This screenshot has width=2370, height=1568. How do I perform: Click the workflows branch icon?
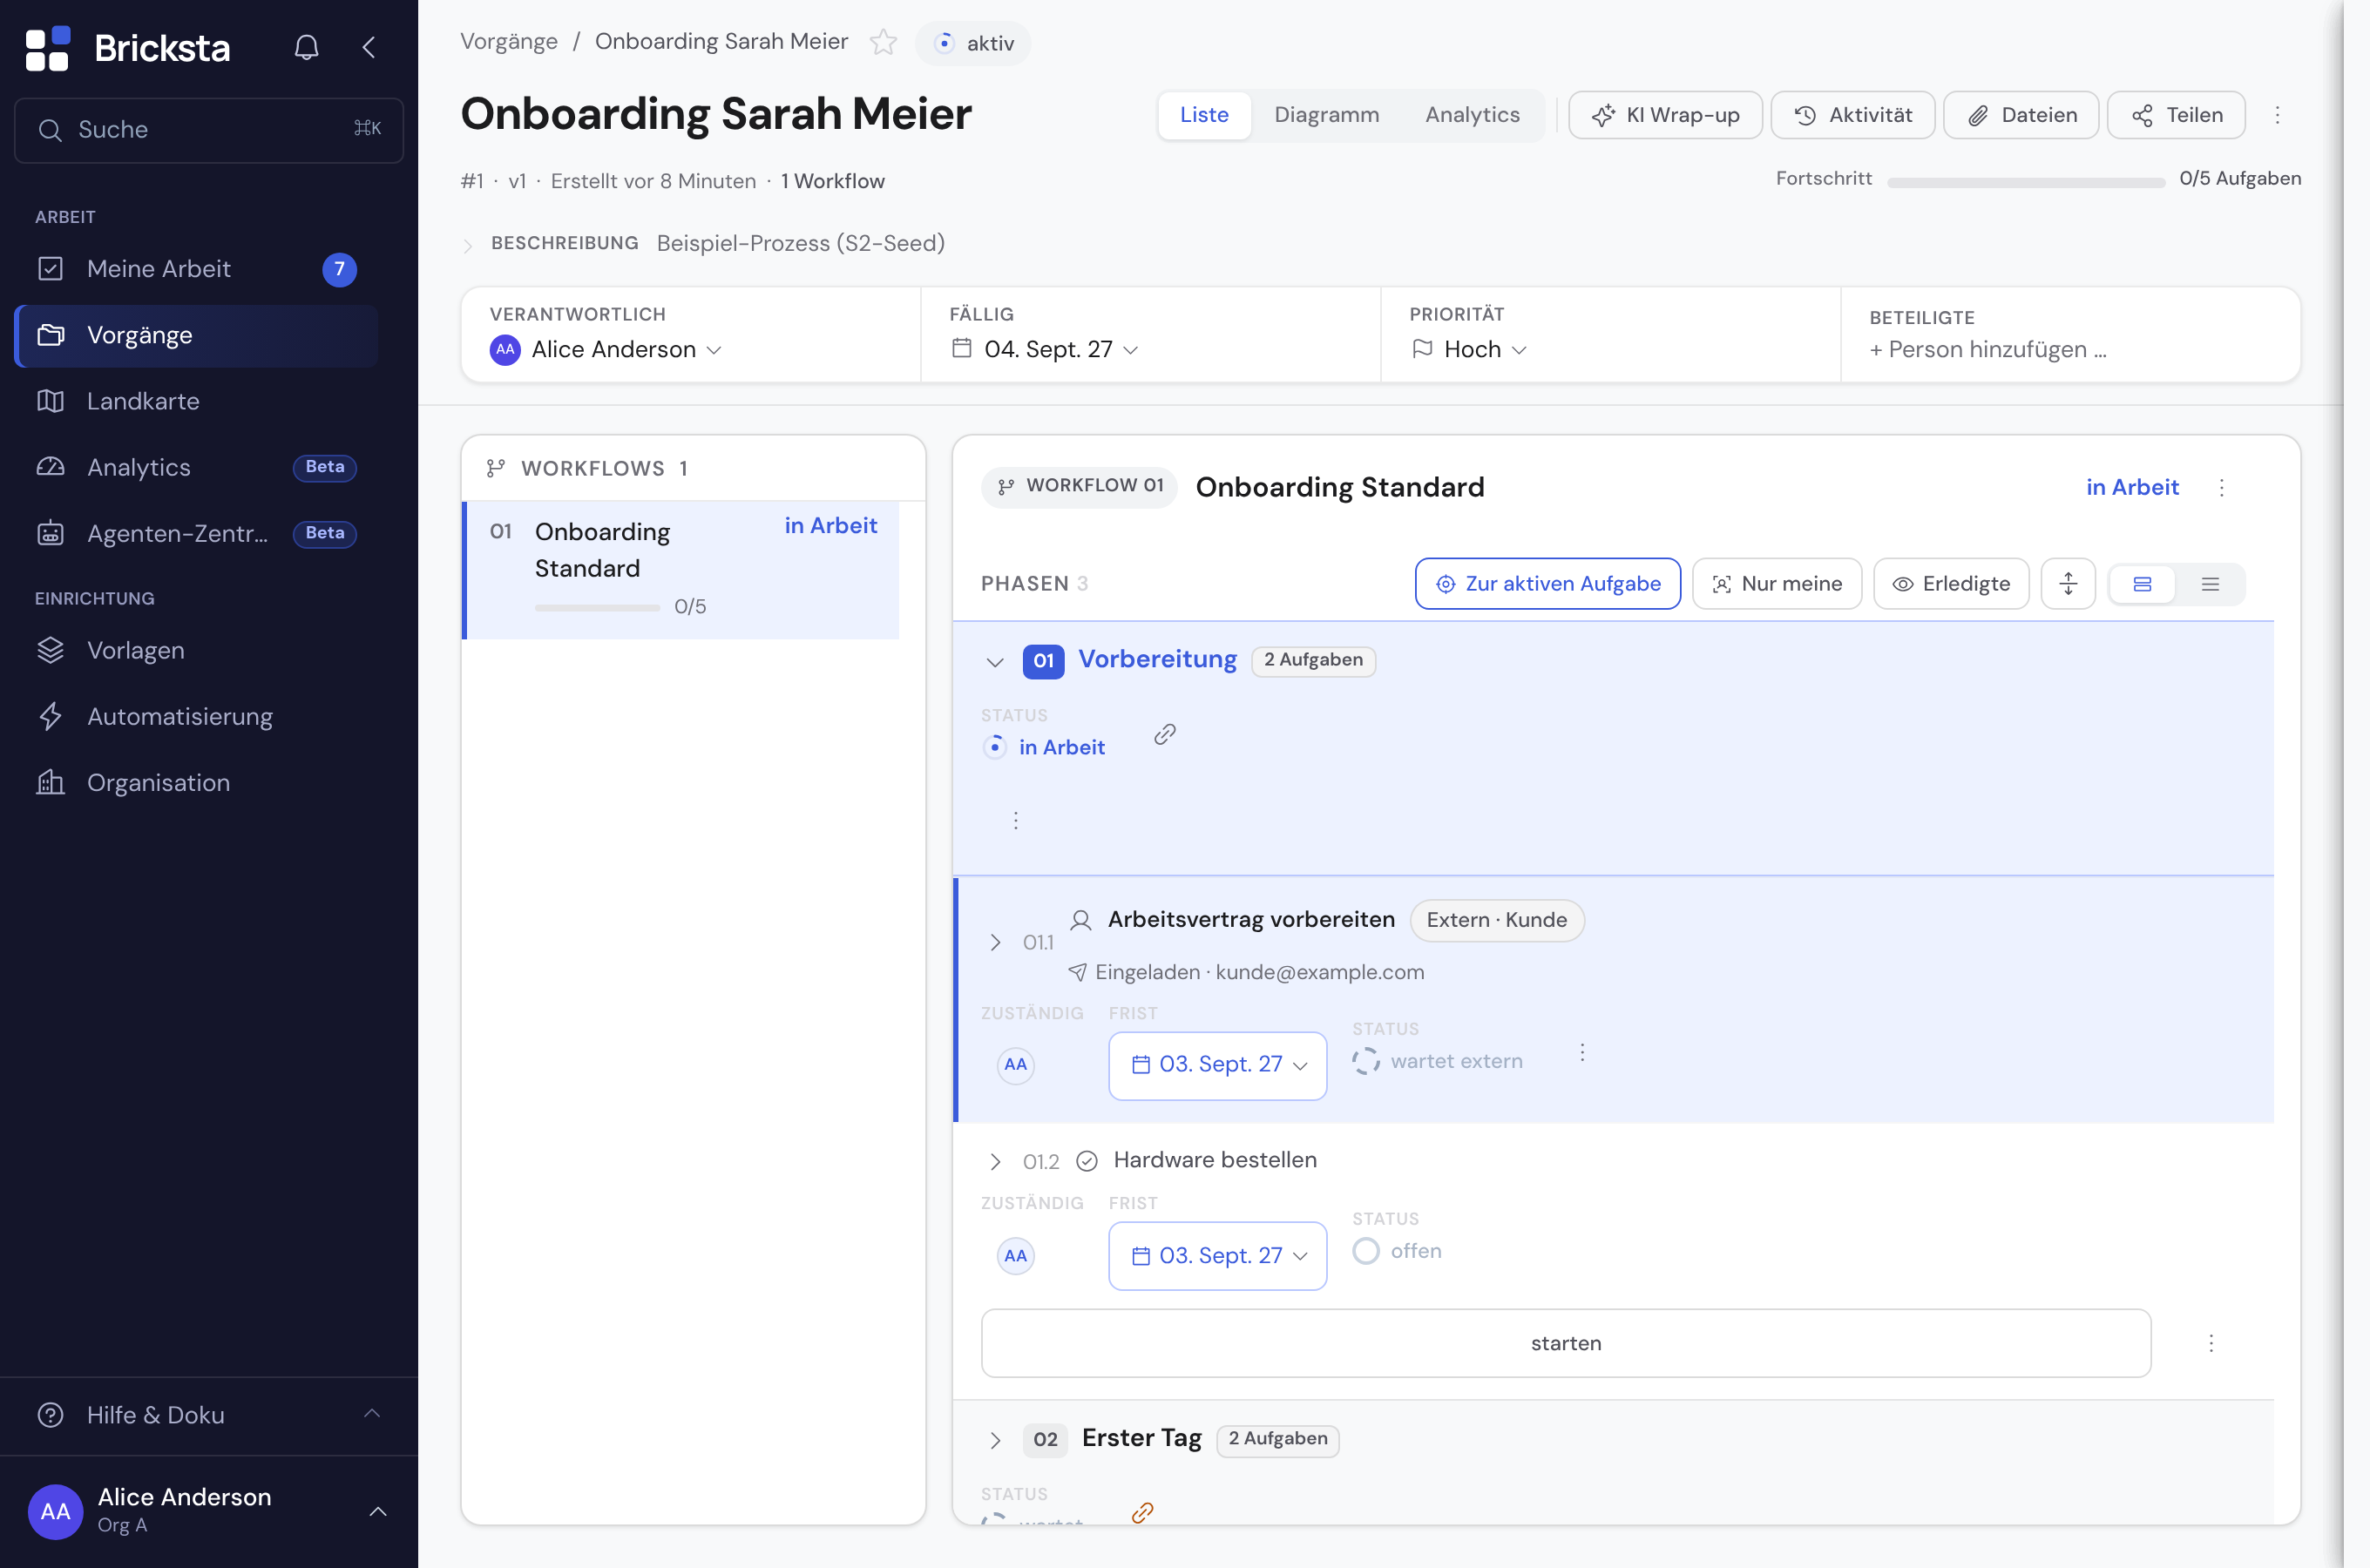pyautogui.click(x=496, y=468)
